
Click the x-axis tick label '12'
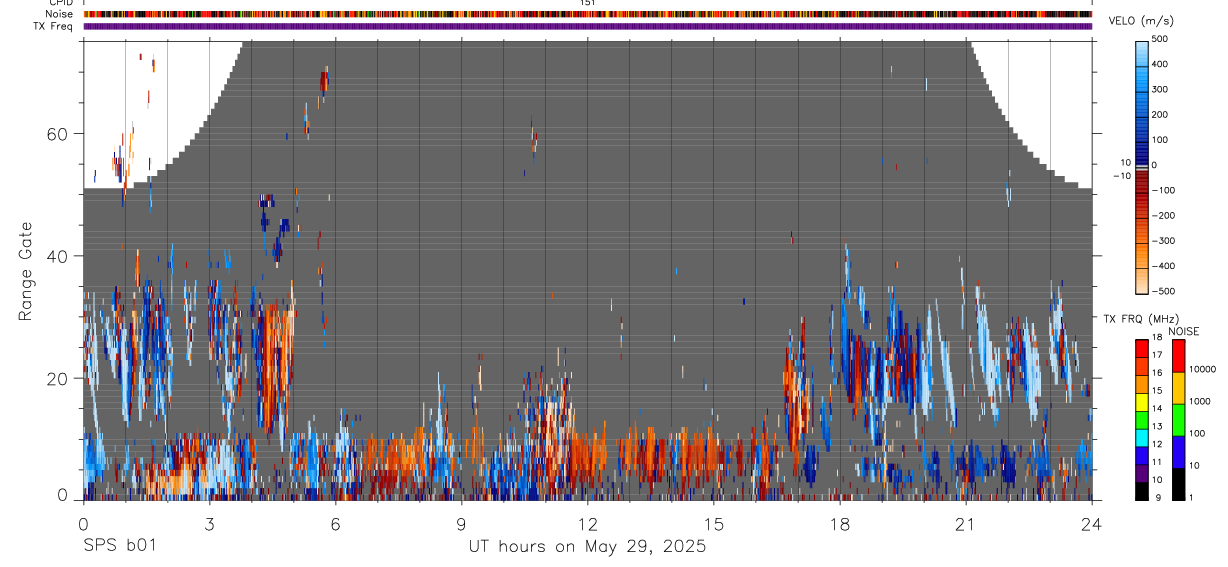(x=587, y=524)
